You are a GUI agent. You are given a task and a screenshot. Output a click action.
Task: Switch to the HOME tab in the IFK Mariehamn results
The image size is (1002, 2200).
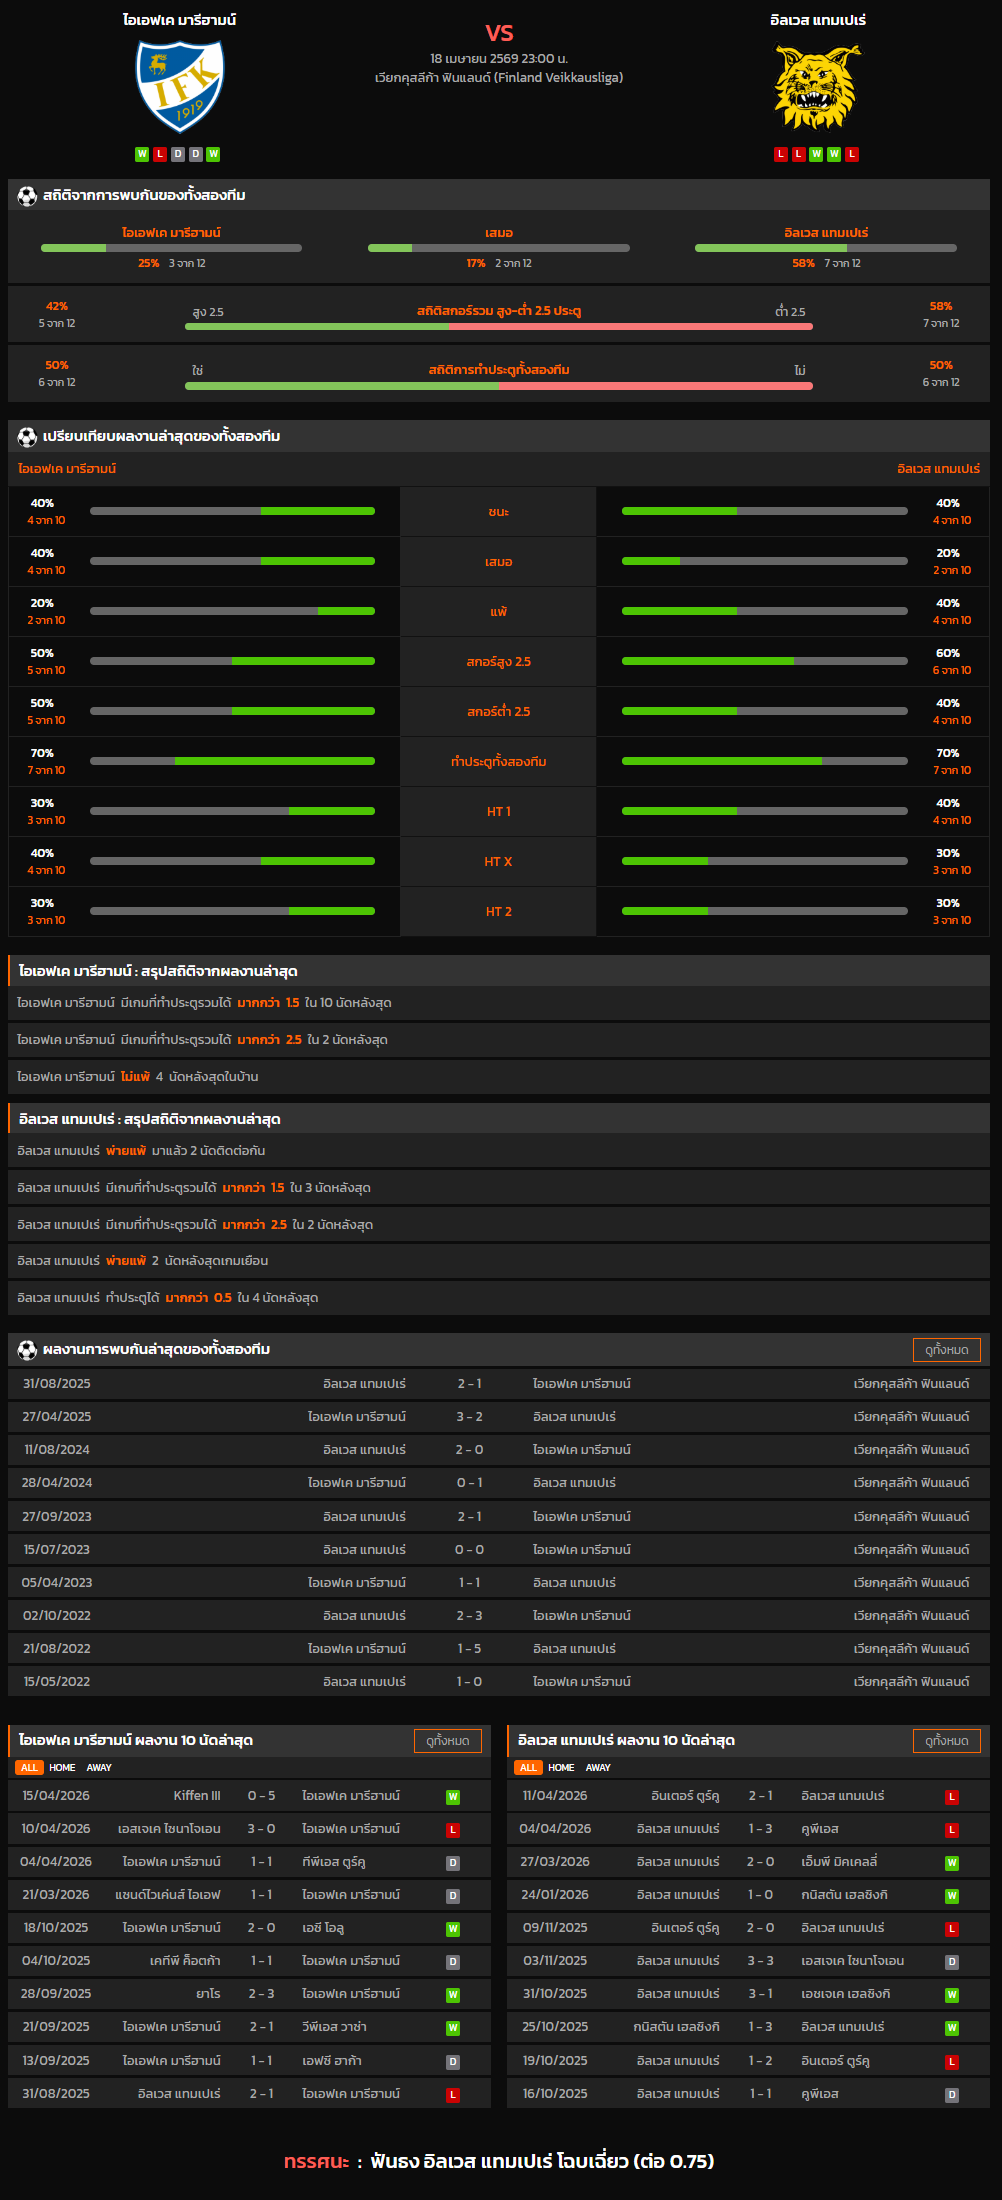62,1768
